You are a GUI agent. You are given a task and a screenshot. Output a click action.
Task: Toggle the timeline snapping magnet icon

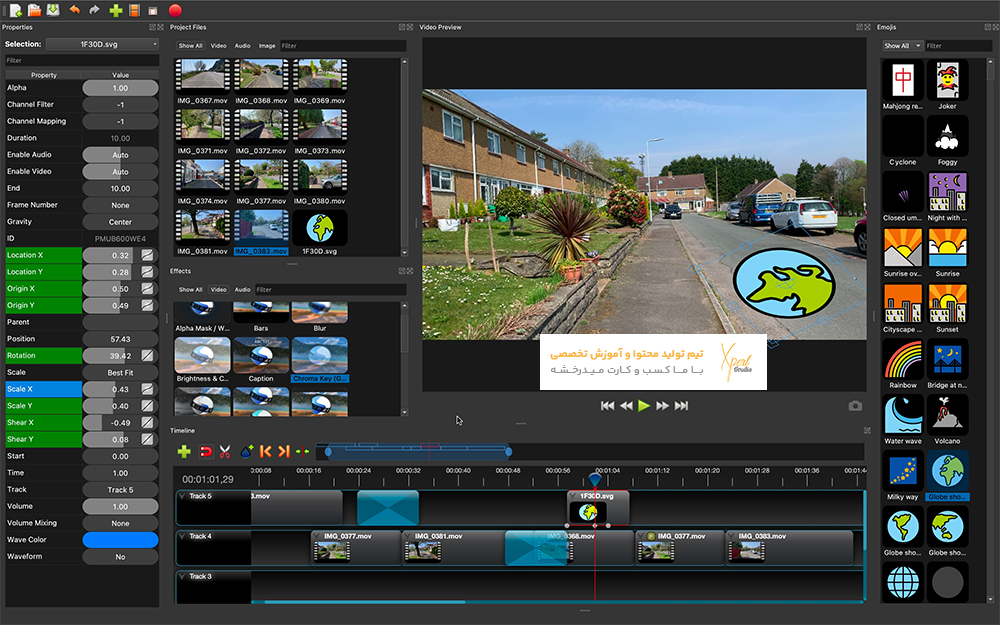[205, 452]
